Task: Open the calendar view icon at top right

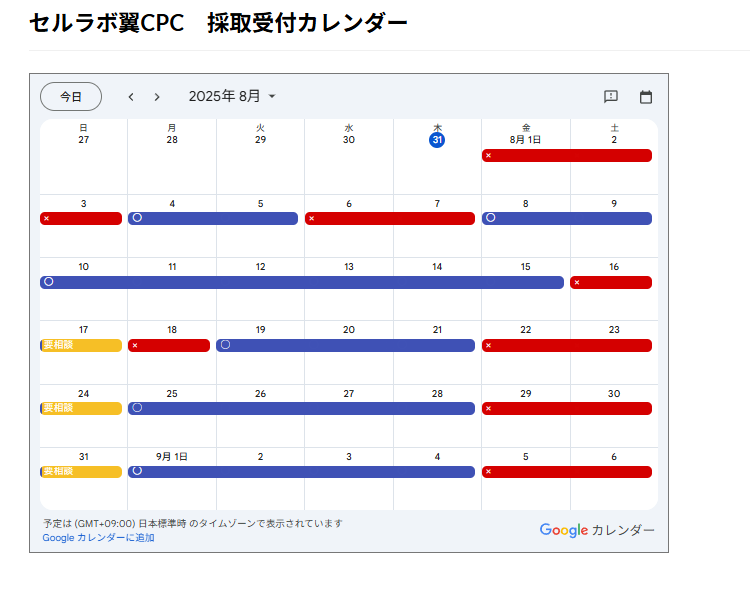Action: pos(646,97)
